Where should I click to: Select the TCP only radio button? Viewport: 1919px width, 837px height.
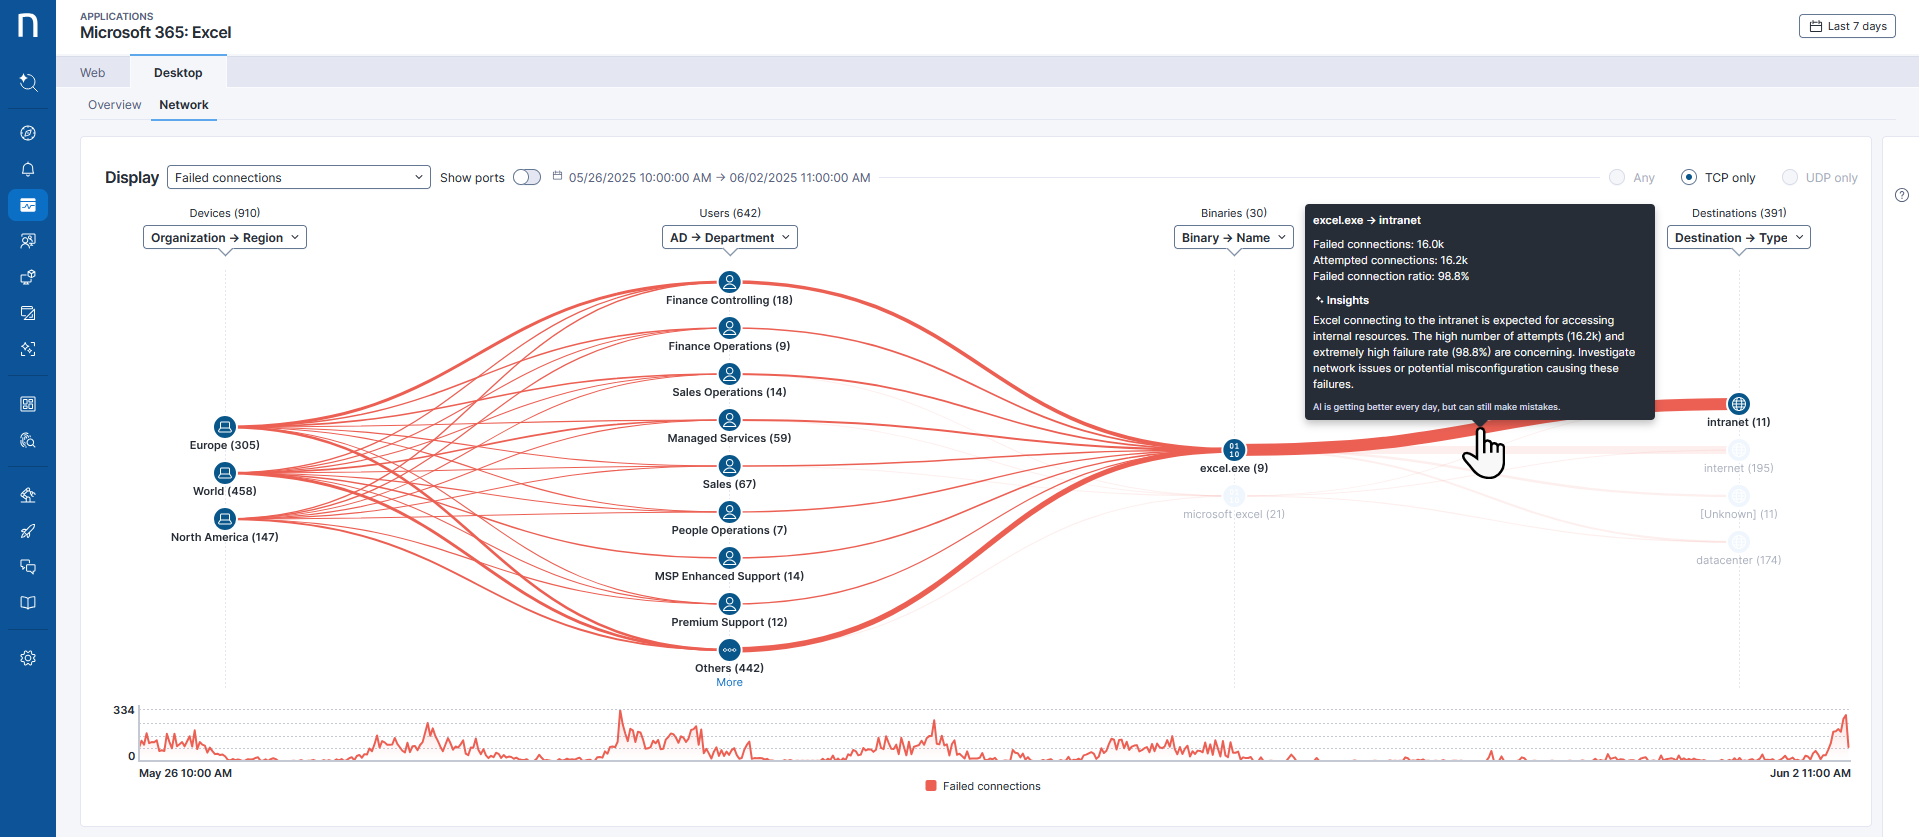(x=1689, y=177)
